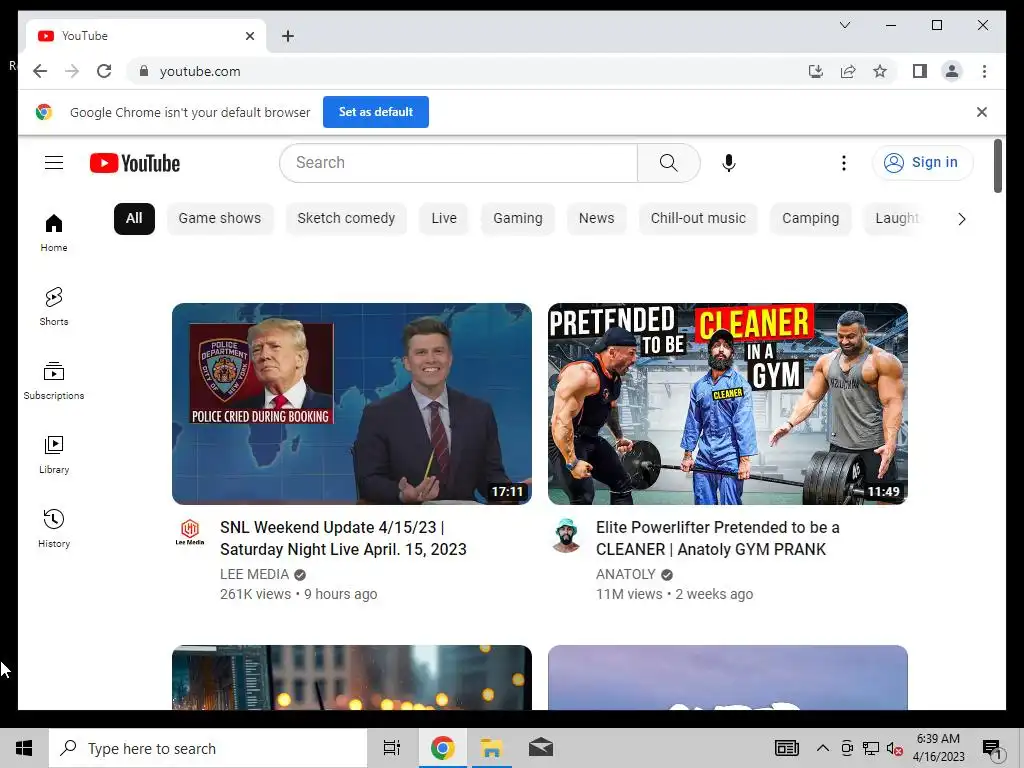Click the Sign in button
Viewport: 1024px width, 768px height.
tap(922, 163)
